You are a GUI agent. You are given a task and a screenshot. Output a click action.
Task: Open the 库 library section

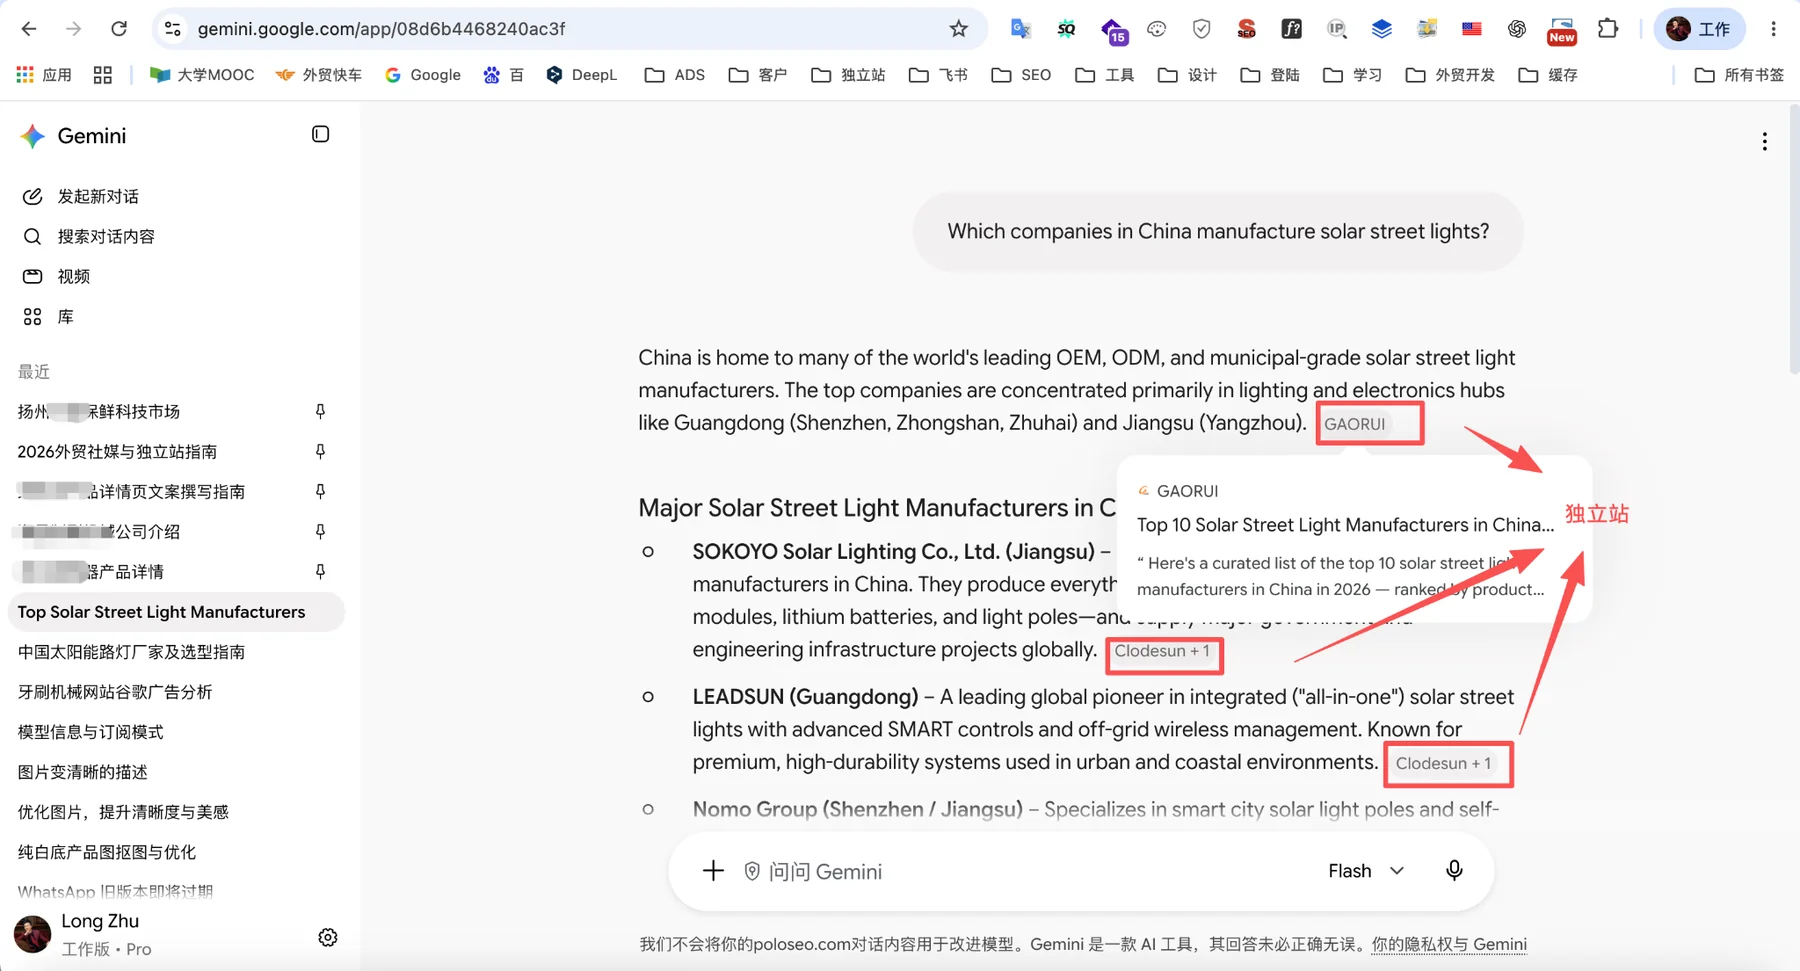pyautogui.click(x=65, y=316)
